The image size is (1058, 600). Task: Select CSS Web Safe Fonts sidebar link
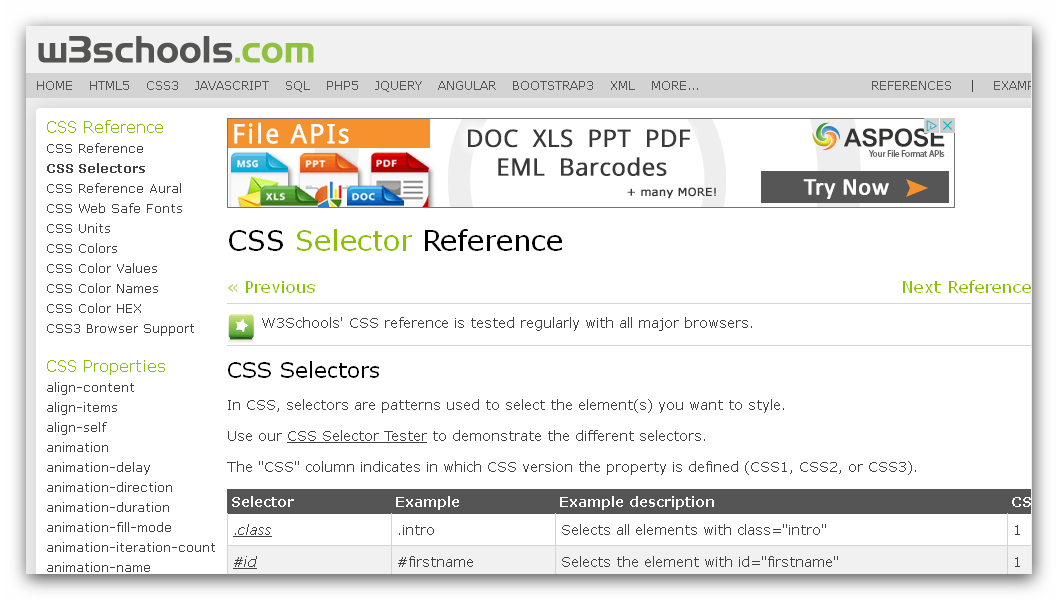(x=115, y=209)
